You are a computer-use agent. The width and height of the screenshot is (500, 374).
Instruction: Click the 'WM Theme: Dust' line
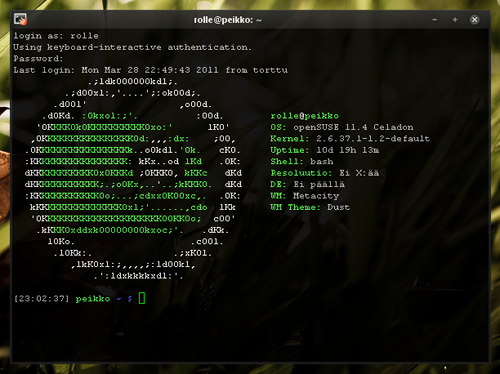pyautogui.click(x=310, y=207)
